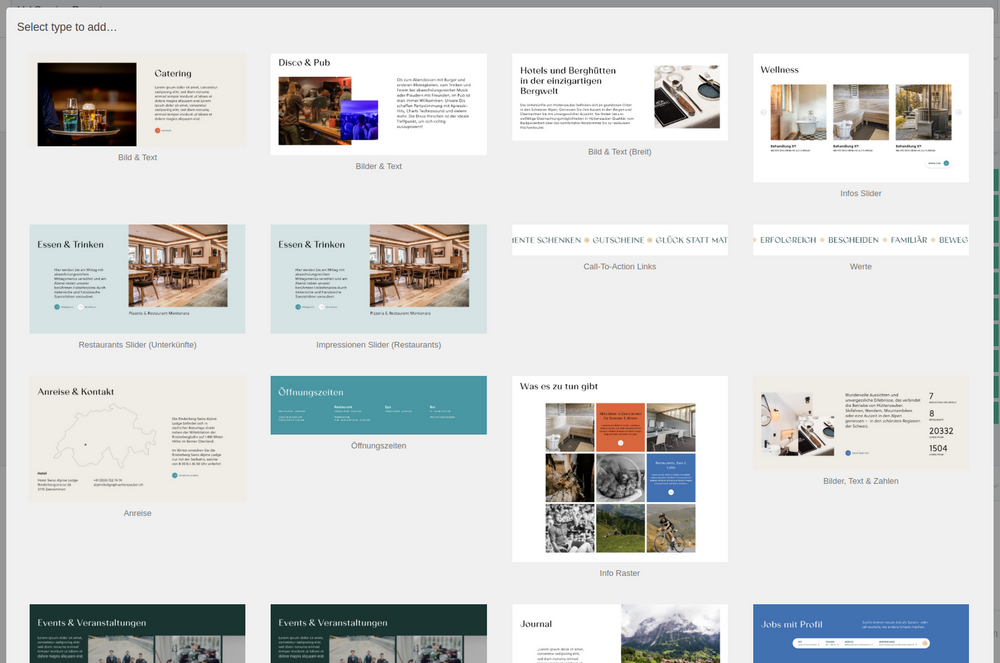
Task: Select the Wellness Infos Slider preview
Action: click(860, 118)
